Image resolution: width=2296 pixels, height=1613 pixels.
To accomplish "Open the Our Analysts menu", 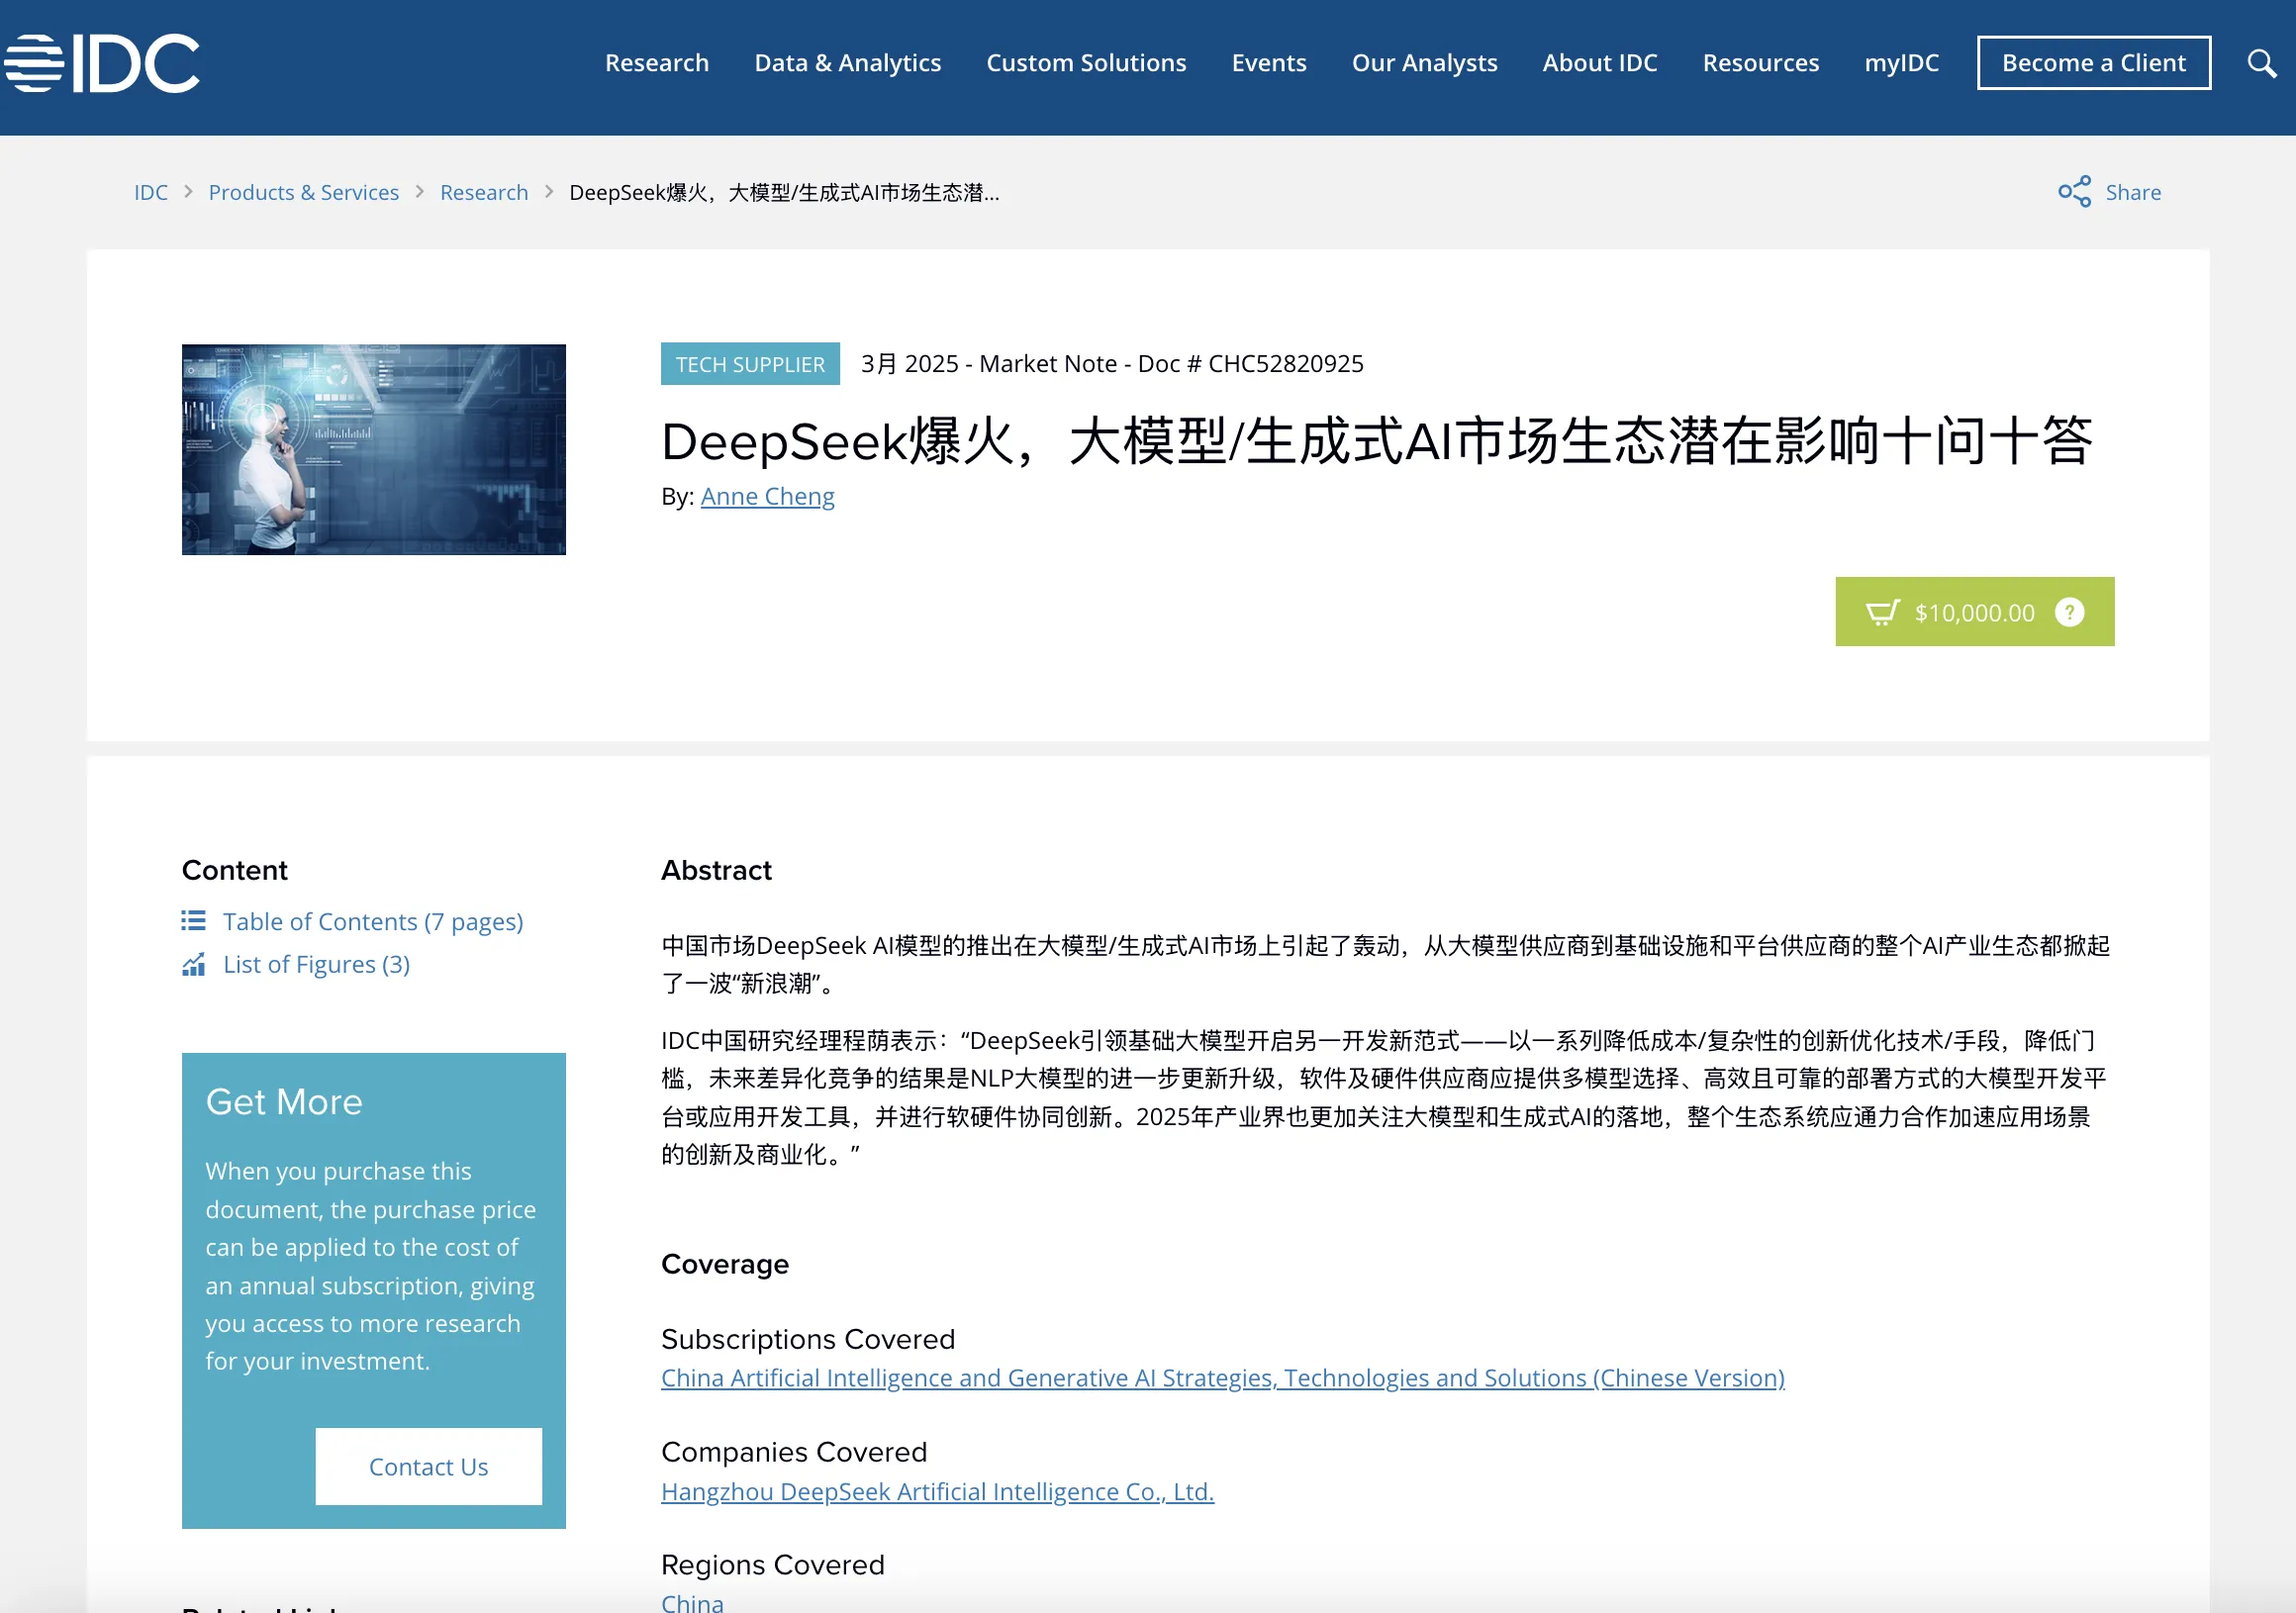I will pos(1424,62).
